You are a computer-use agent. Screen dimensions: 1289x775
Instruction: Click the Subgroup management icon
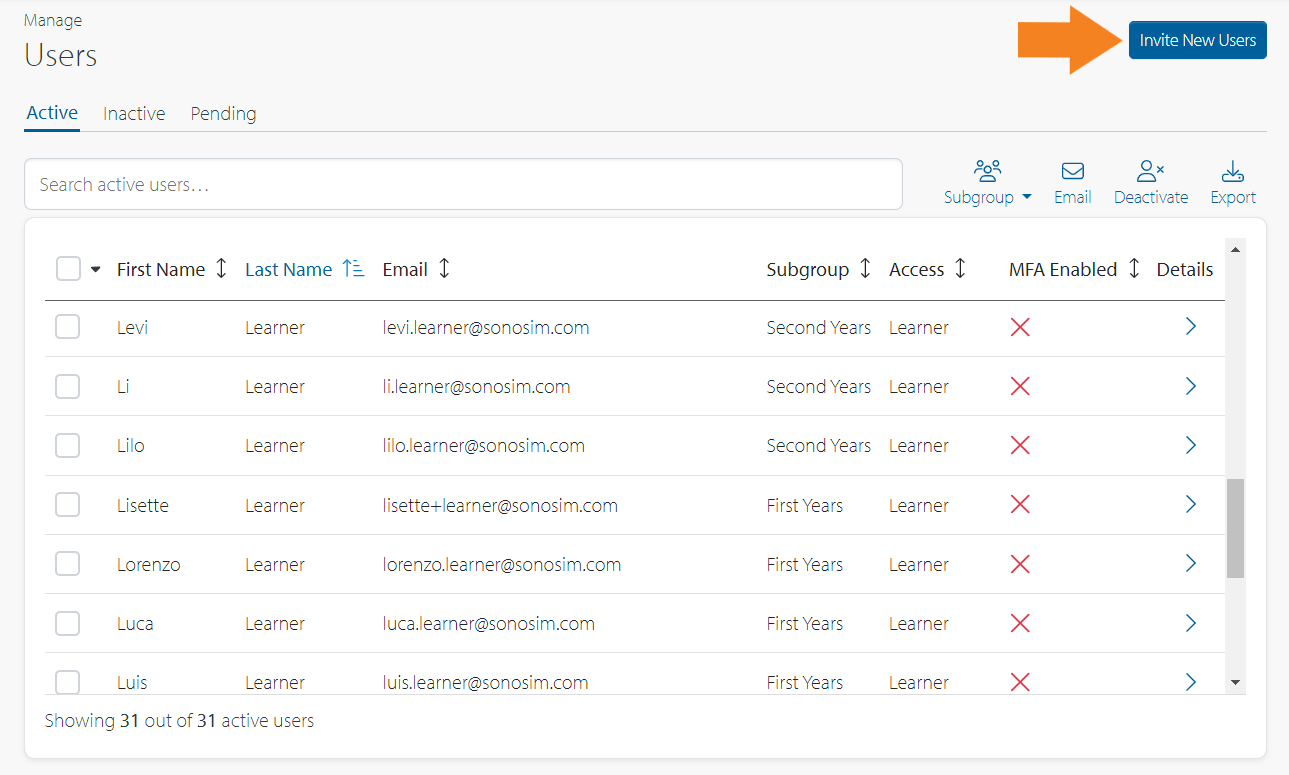pyautogui.click(x=986, y=170)
